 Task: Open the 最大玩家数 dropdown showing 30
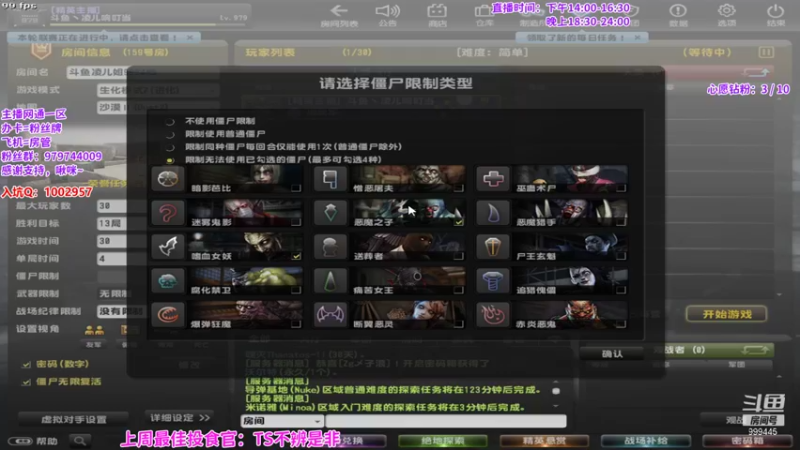112,206
